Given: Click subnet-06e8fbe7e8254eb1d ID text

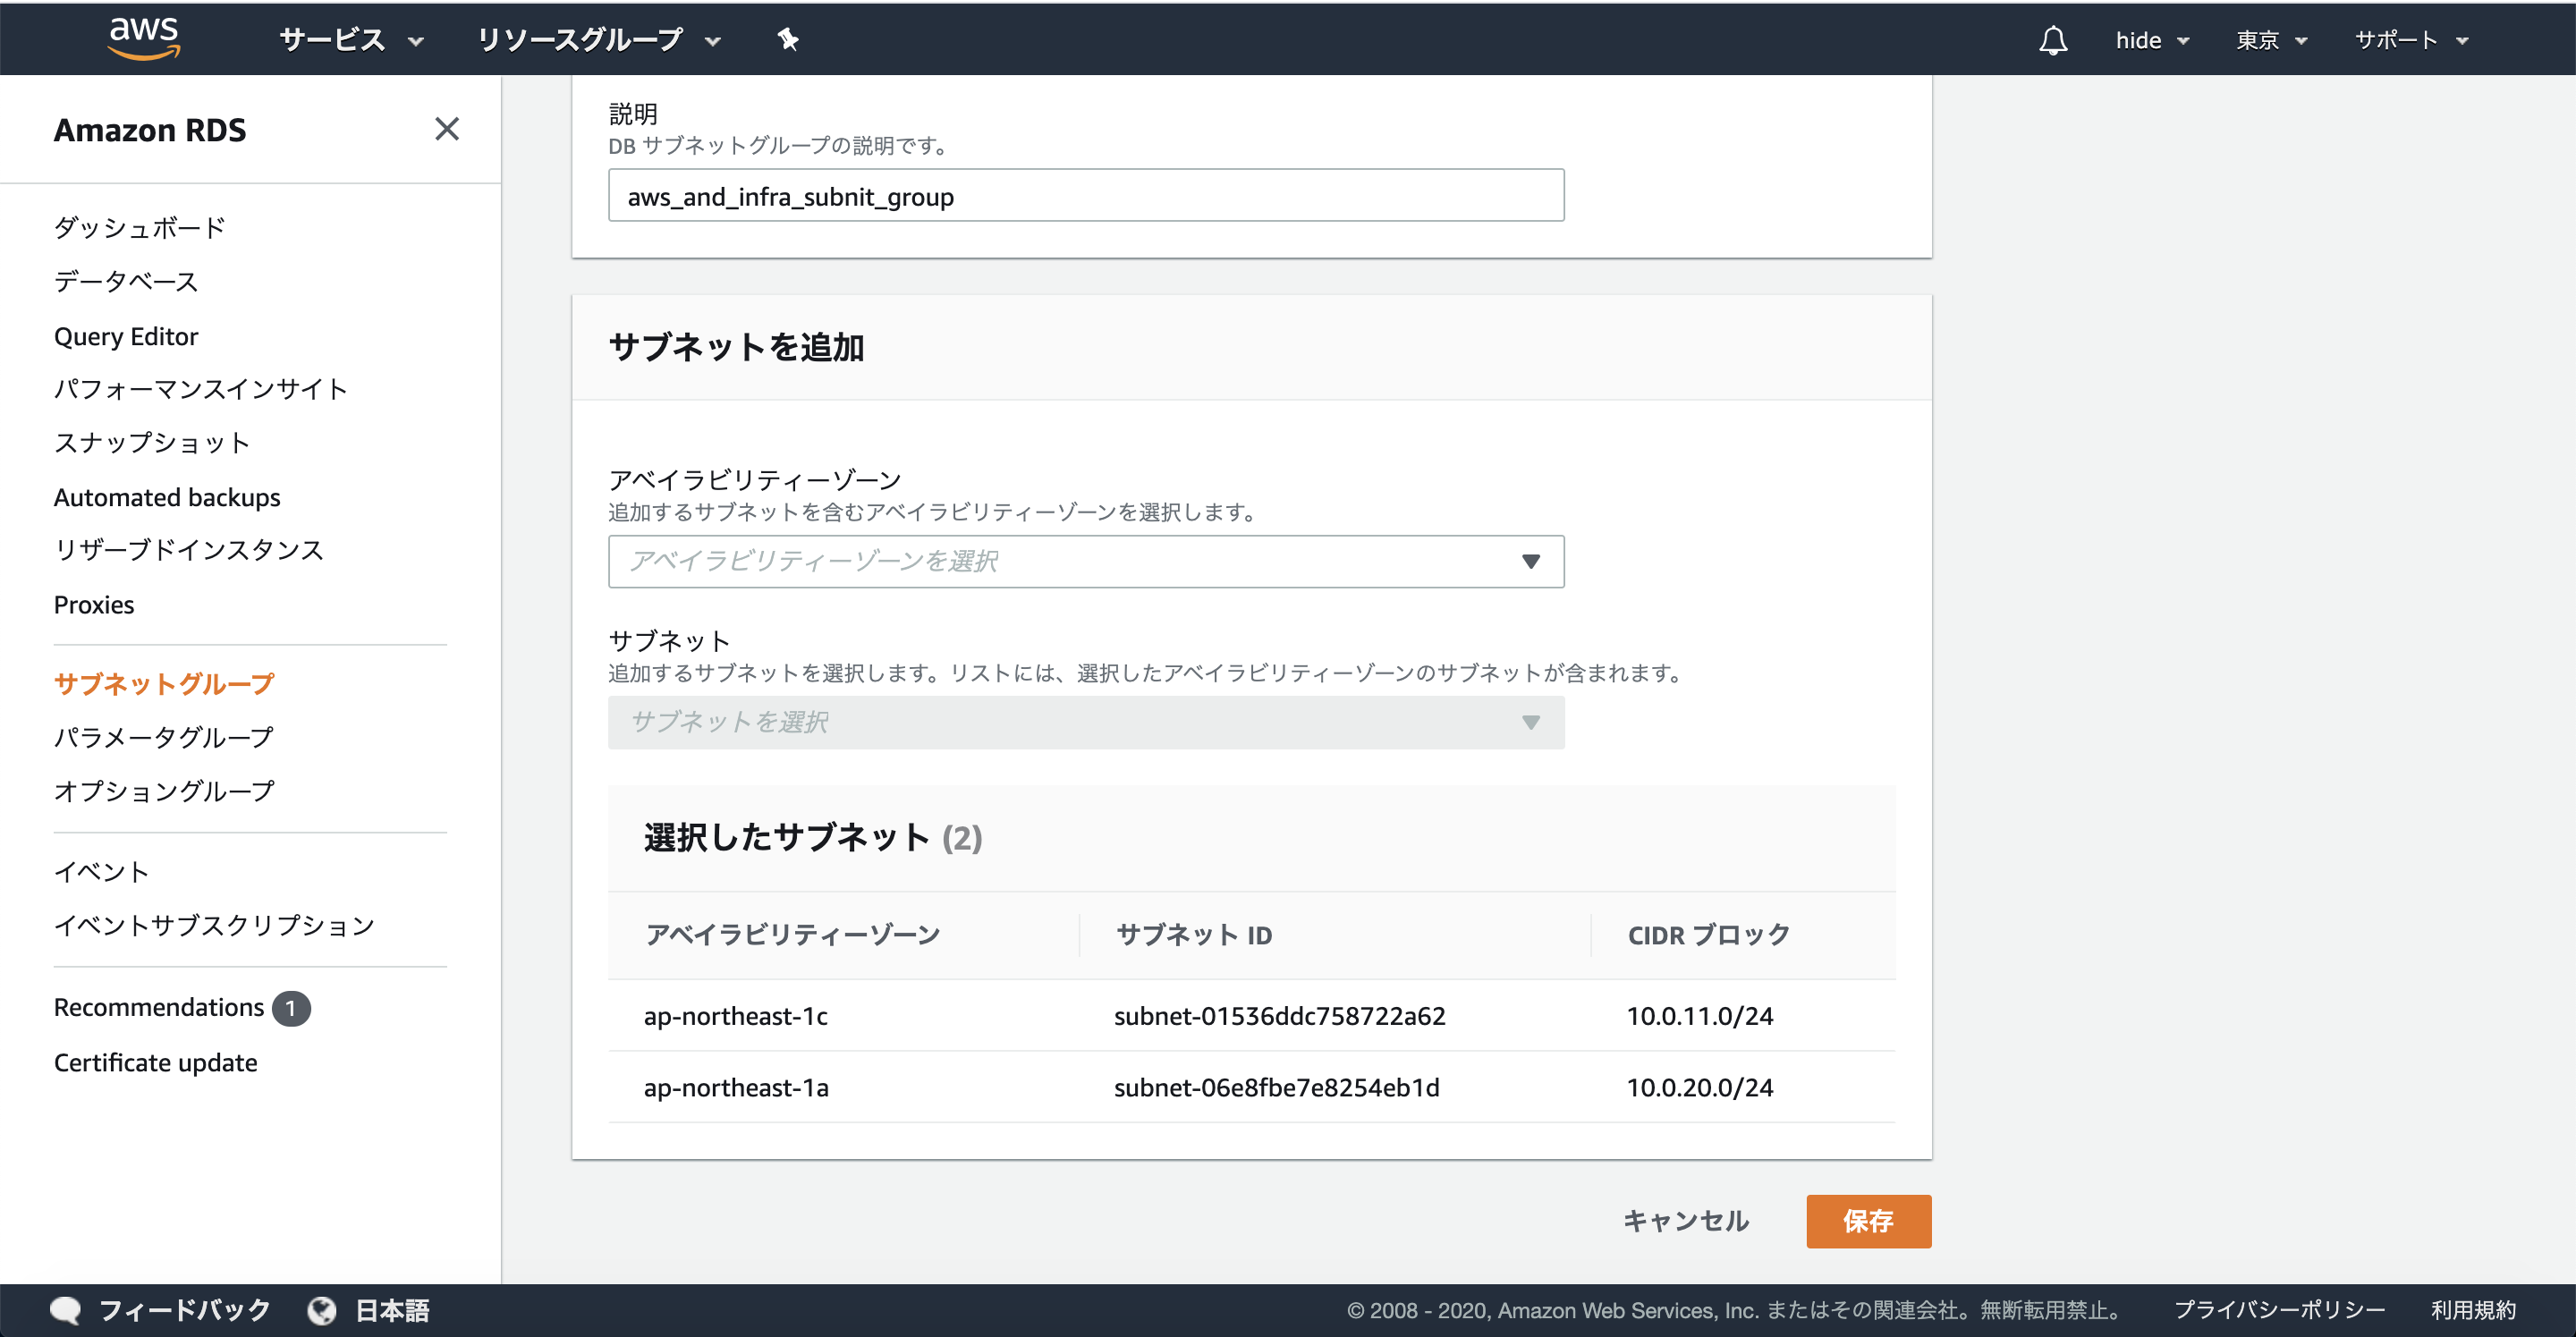Looking at the screenshot, I should (1277, 1088).
